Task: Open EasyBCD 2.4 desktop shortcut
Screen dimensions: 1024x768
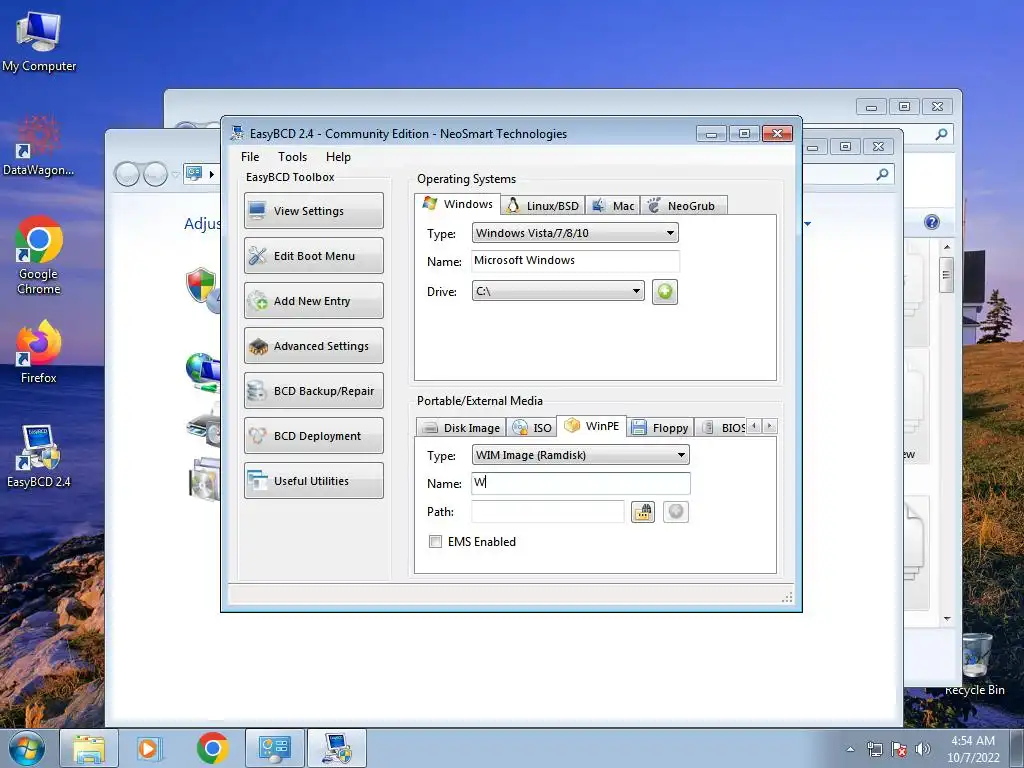Action: tap(39, 456)
